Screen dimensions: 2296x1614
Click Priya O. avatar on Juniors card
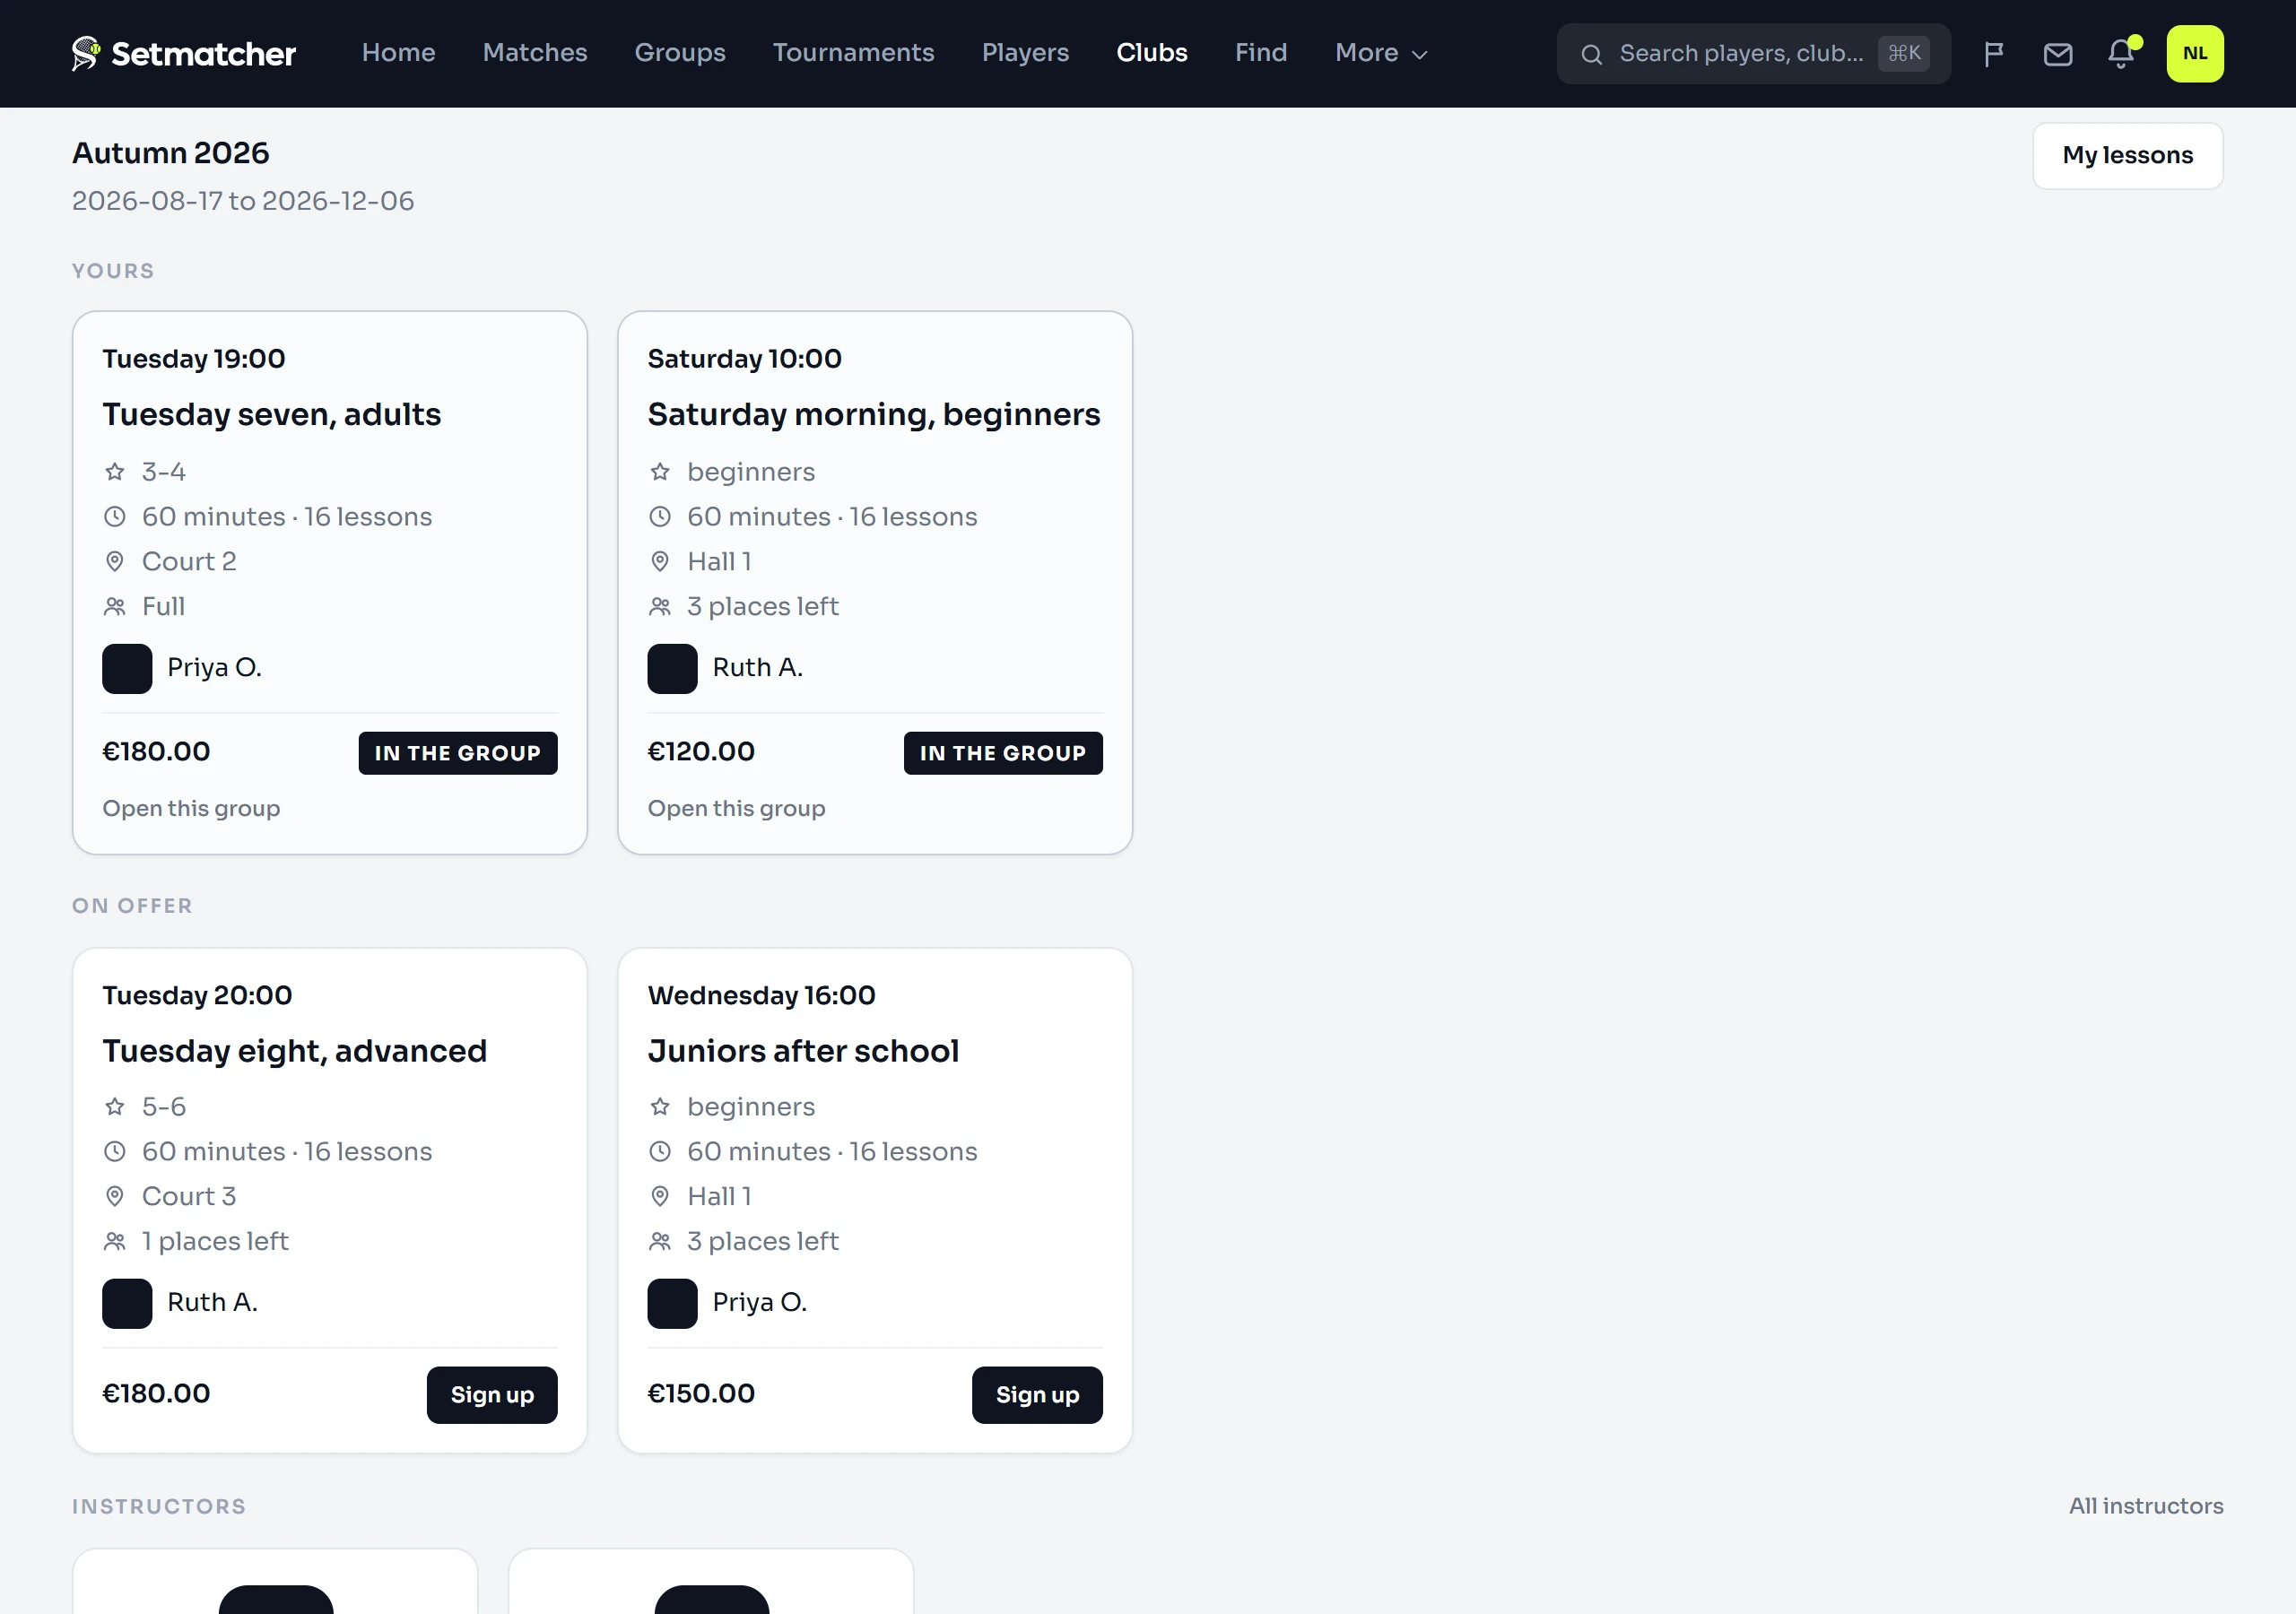tap(672, 1304)
